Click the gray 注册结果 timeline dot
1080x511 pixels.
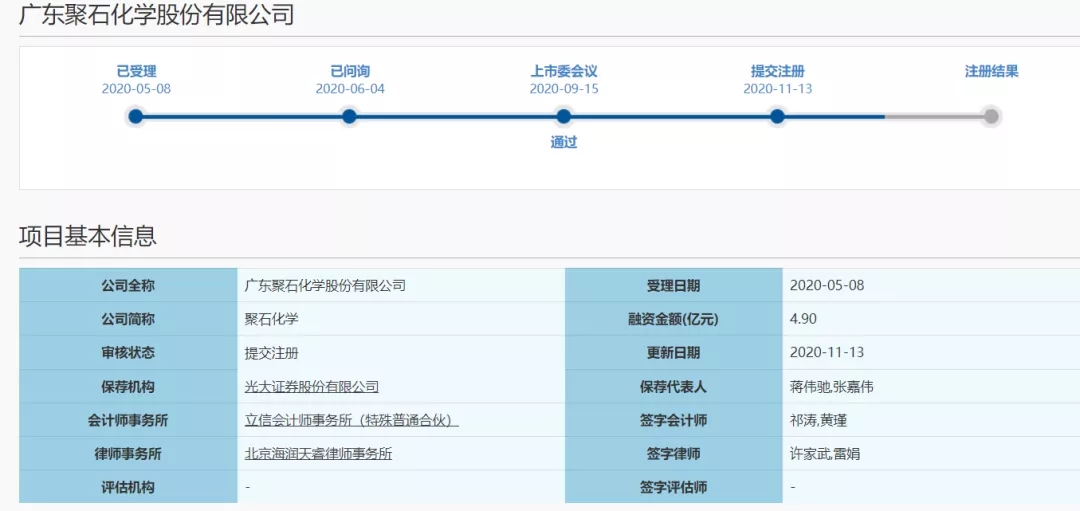pos(991,117)
